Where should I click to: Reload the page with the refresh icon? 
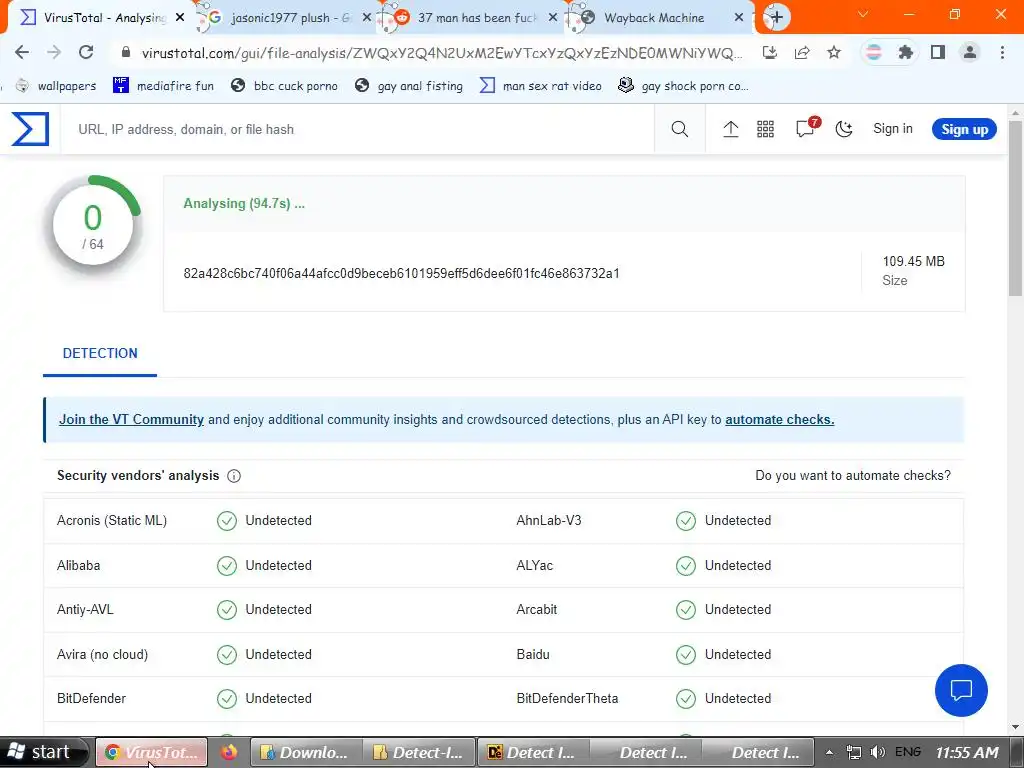pyautogui.click(x=86, y=52)
